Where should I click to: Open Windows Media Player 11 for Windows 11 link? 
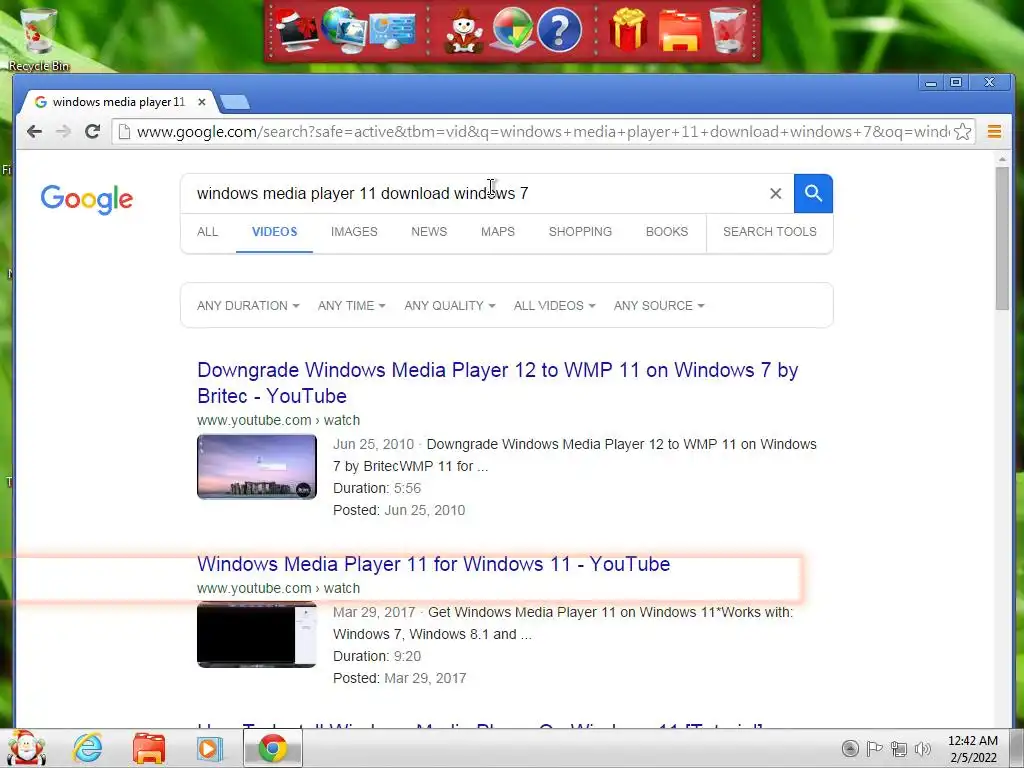coord(434,564)
